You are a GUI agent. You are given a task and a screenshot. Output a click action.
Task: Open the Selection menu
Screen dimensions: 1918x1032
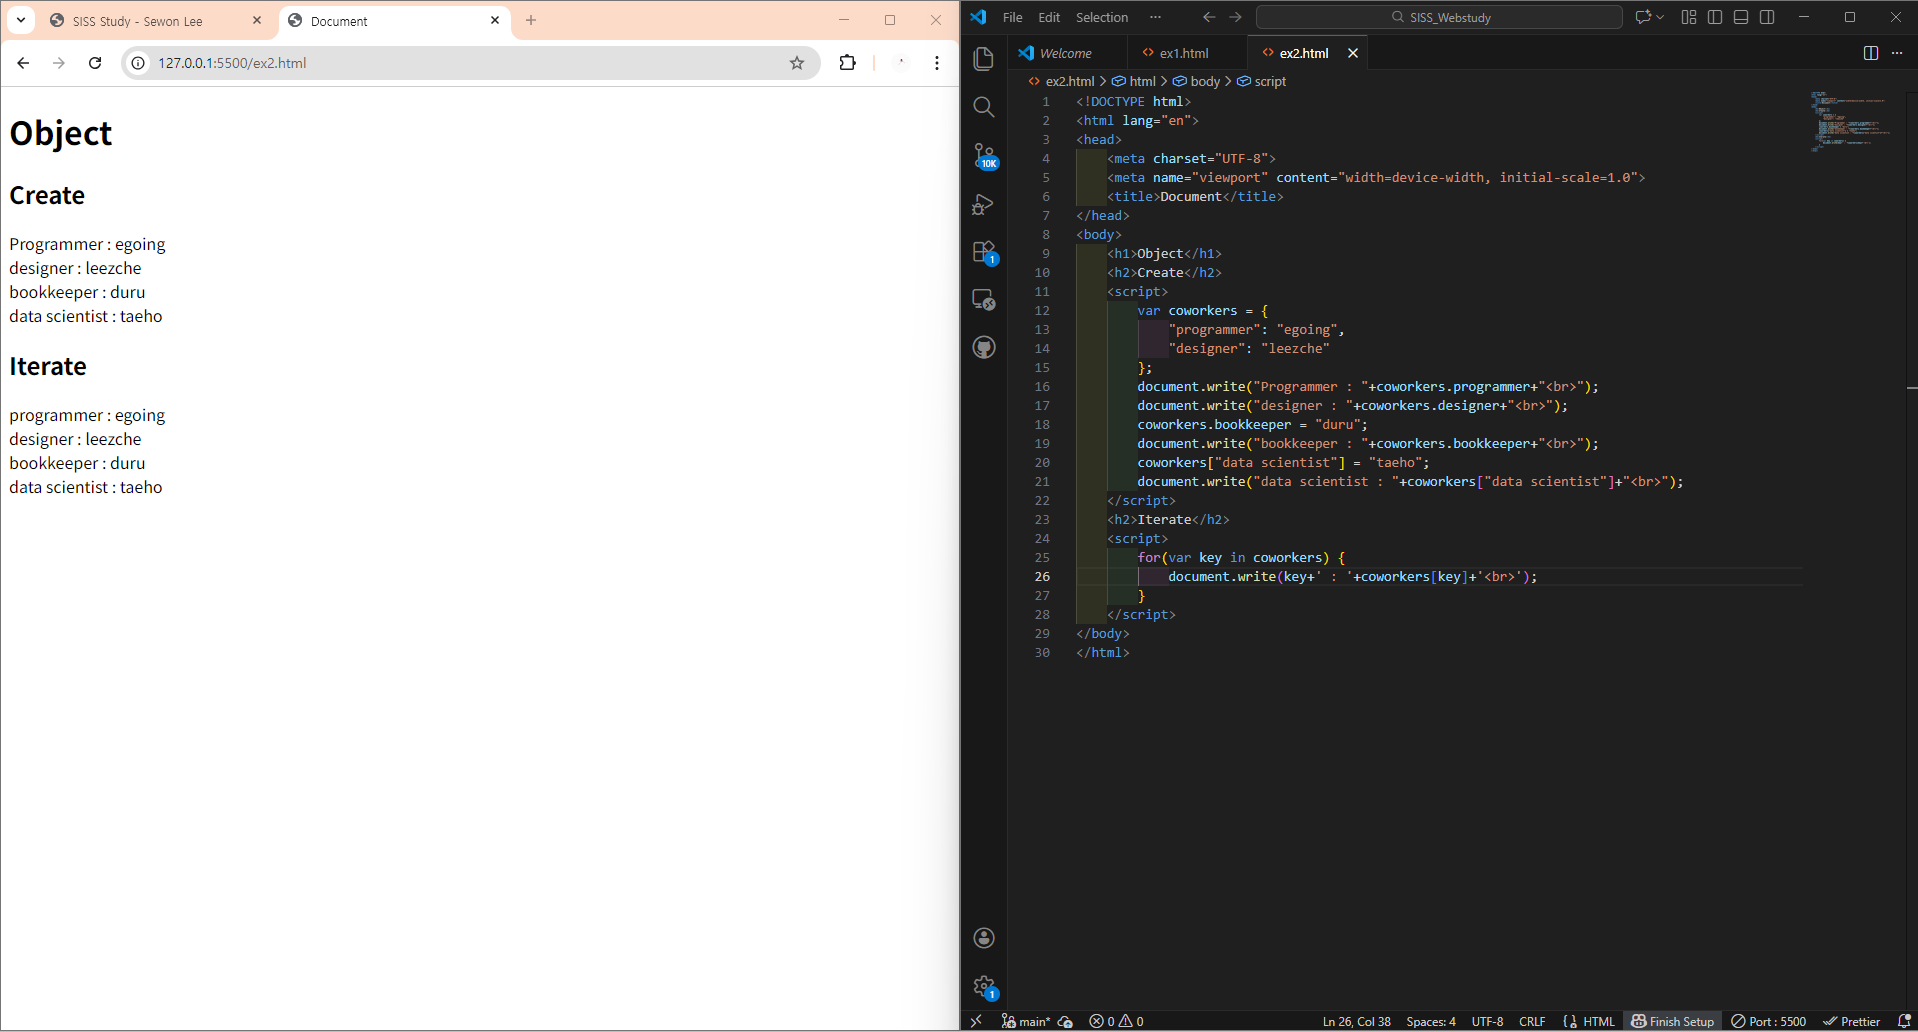click(1101, 17)
